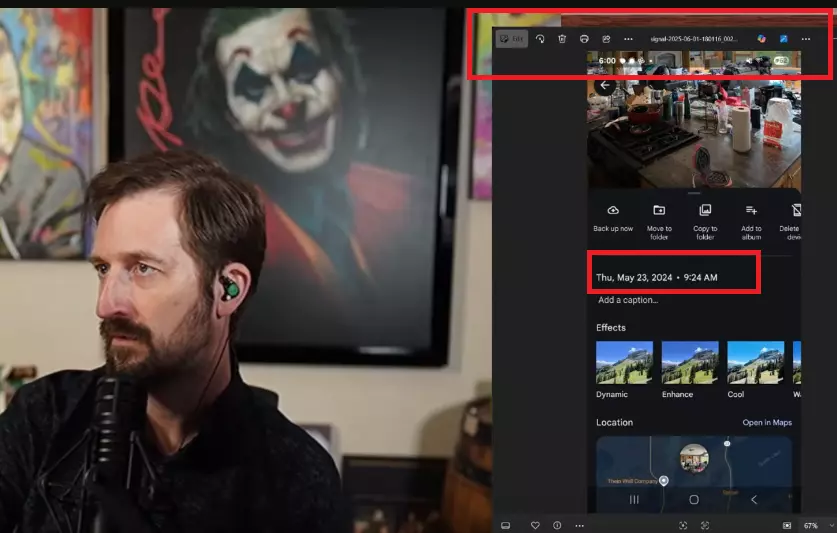Screen dimensions: 837x533
Task: Click the icon between Print and the ellipsis
Action: click(606, 38)
